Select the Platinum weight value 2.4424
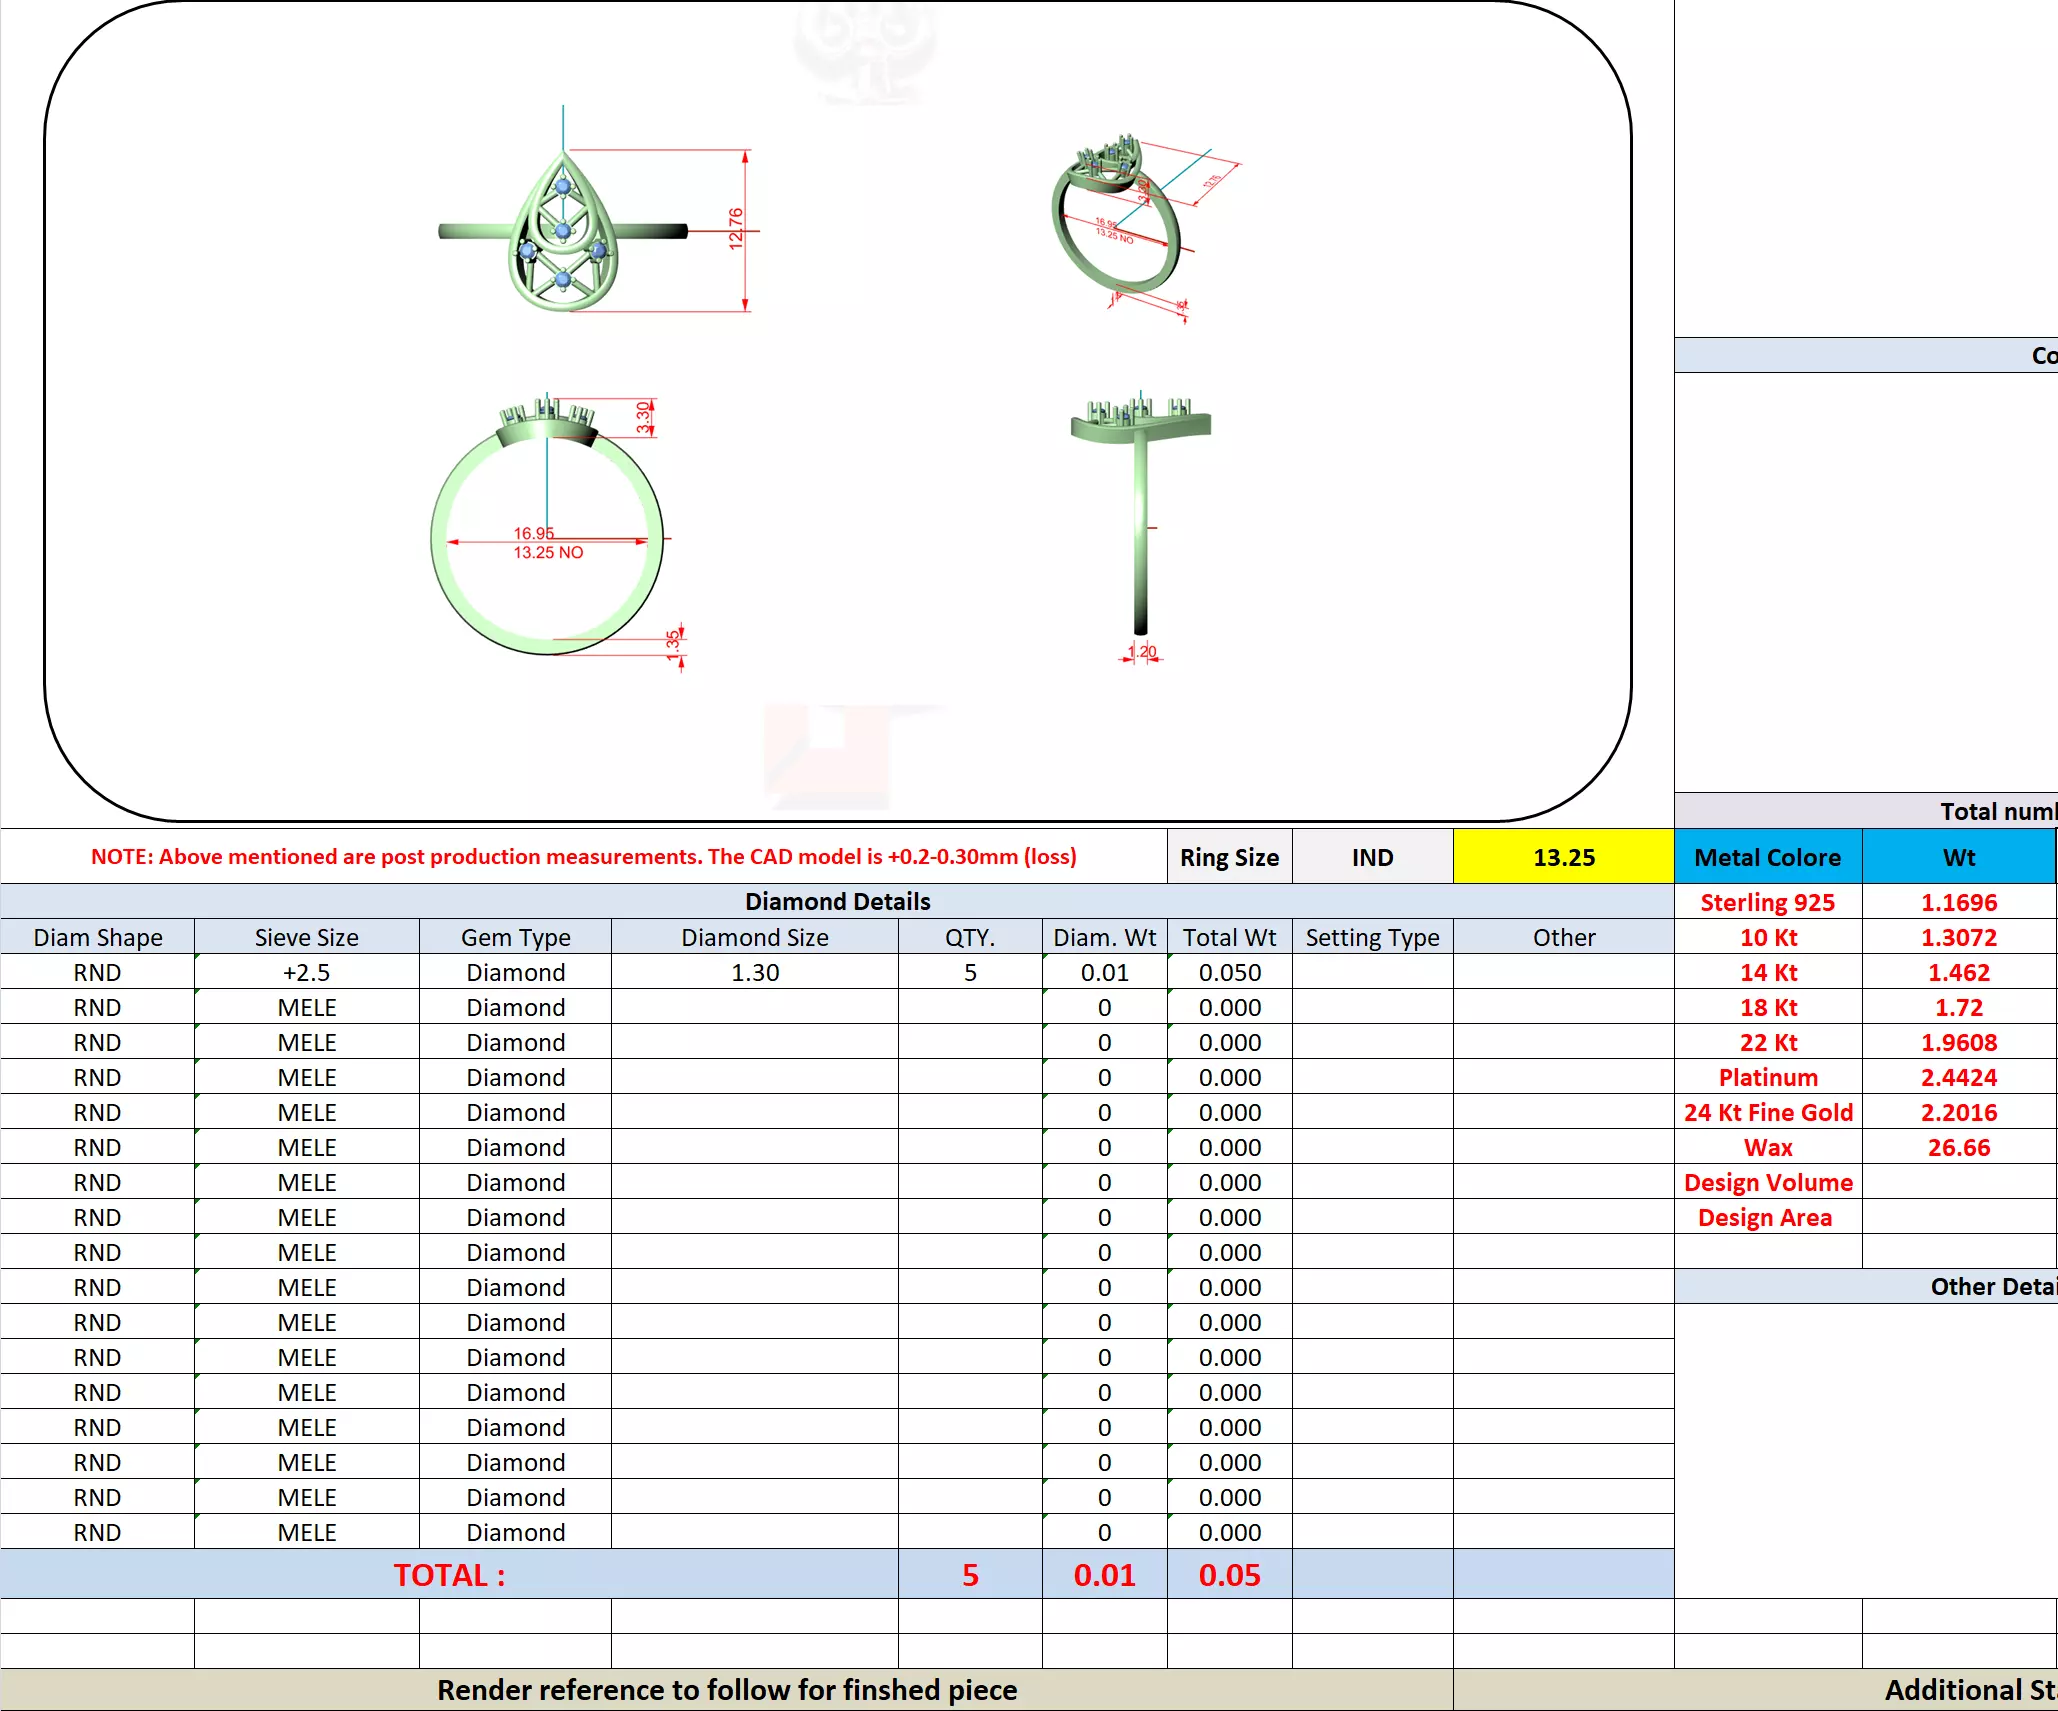The width and height of the screenshot is (2058, 1711). (1958, 1077)
